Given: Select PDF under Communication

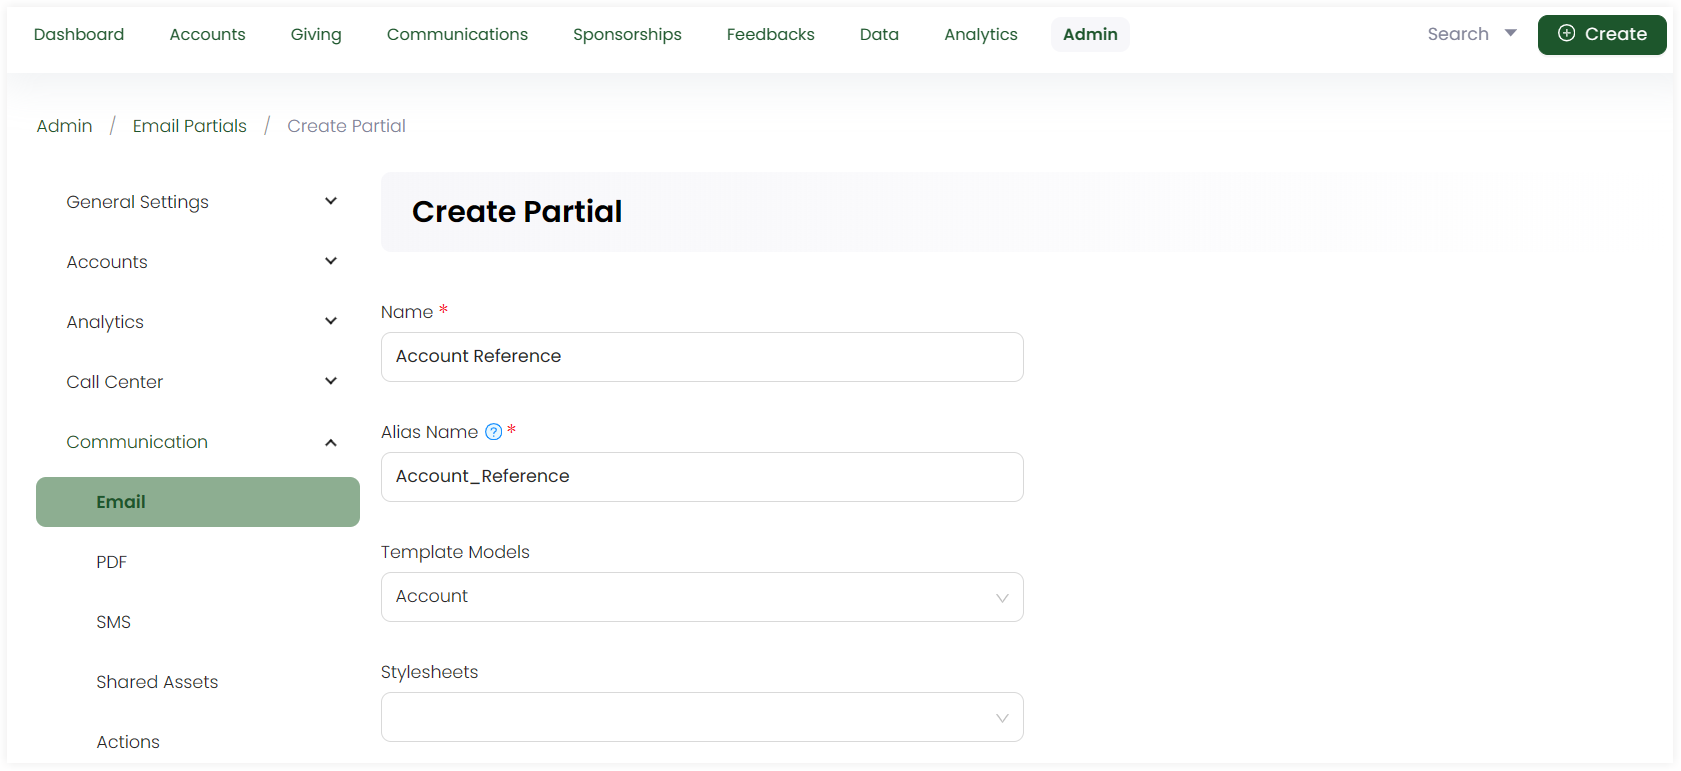Looking at the screenshot, I should coord(111,562).
